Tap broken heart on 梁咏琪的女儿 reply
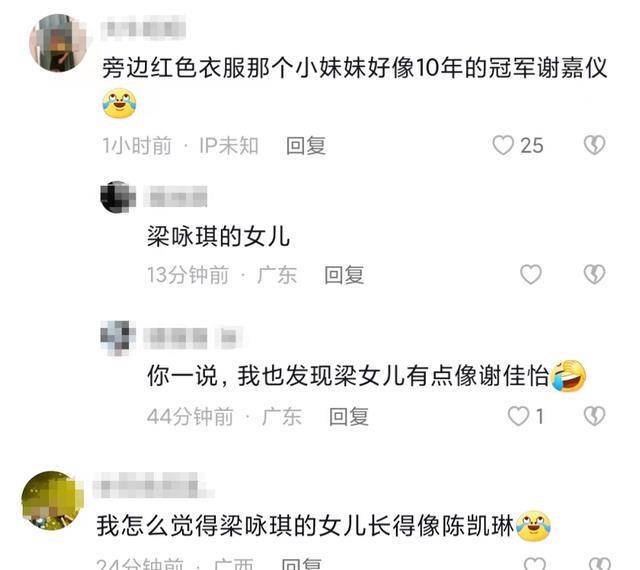 point(594,274)
